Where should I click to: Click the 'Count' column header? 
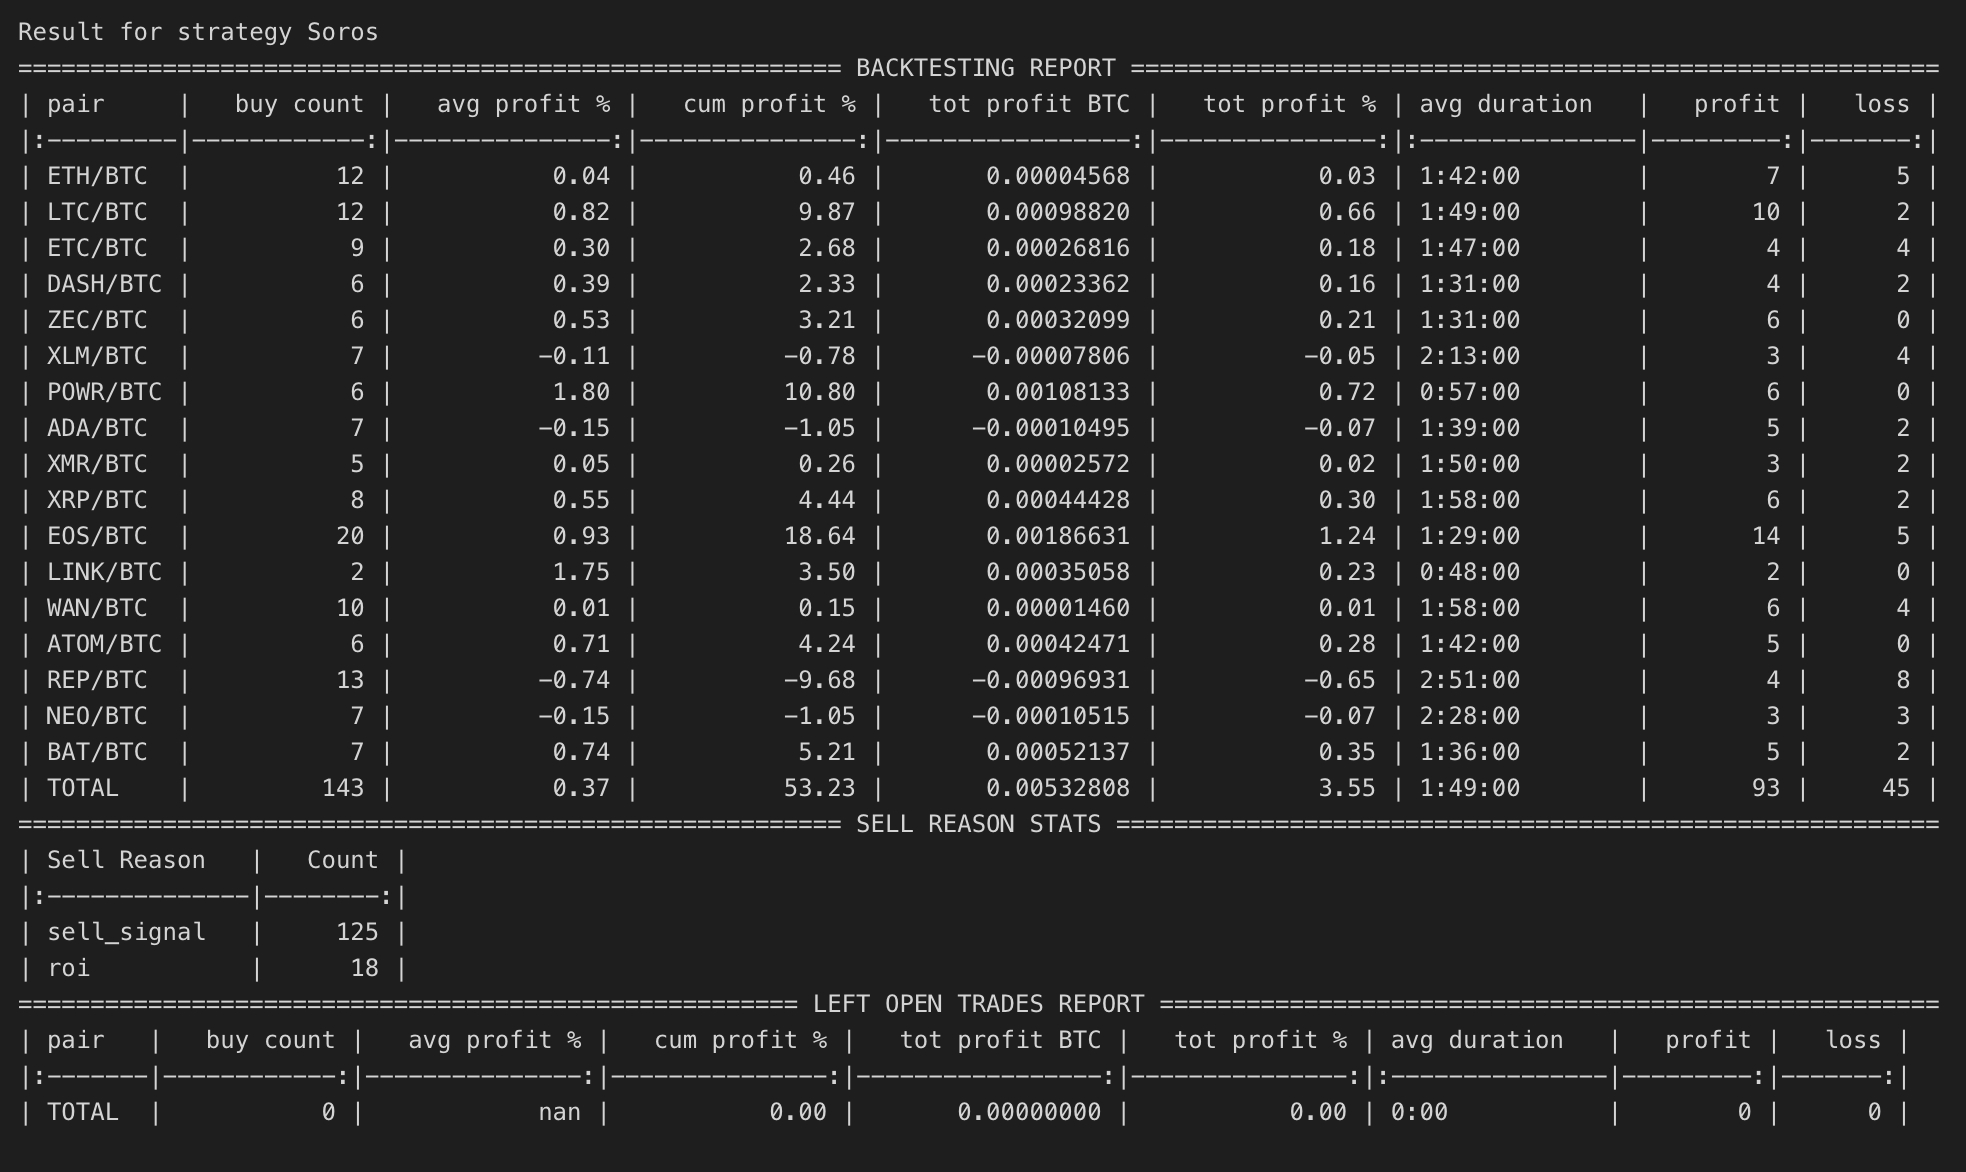(342, 860)
